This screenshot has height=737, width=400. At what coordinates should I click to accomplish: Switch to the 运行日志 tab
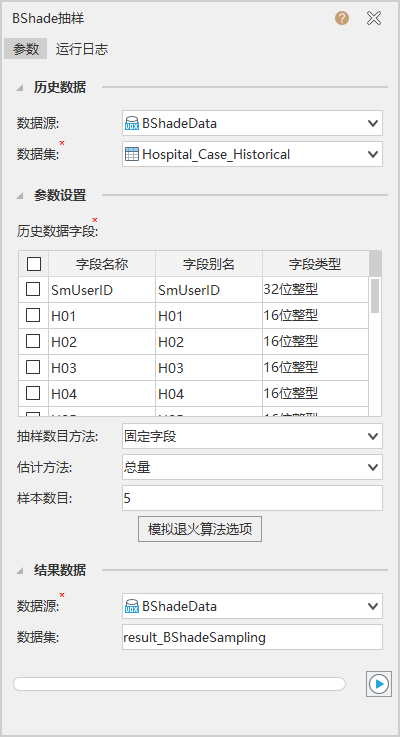82,49
